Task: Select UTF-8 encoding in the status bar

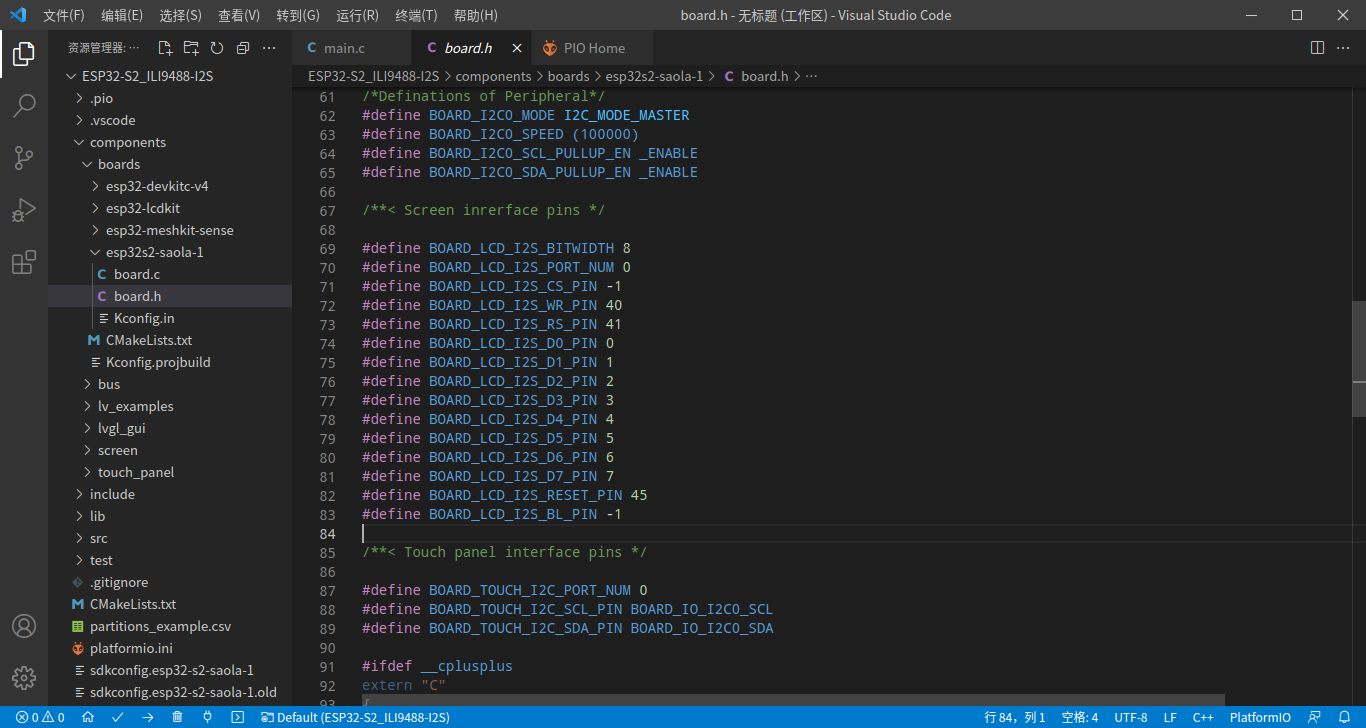Action: pos(1131,717)
